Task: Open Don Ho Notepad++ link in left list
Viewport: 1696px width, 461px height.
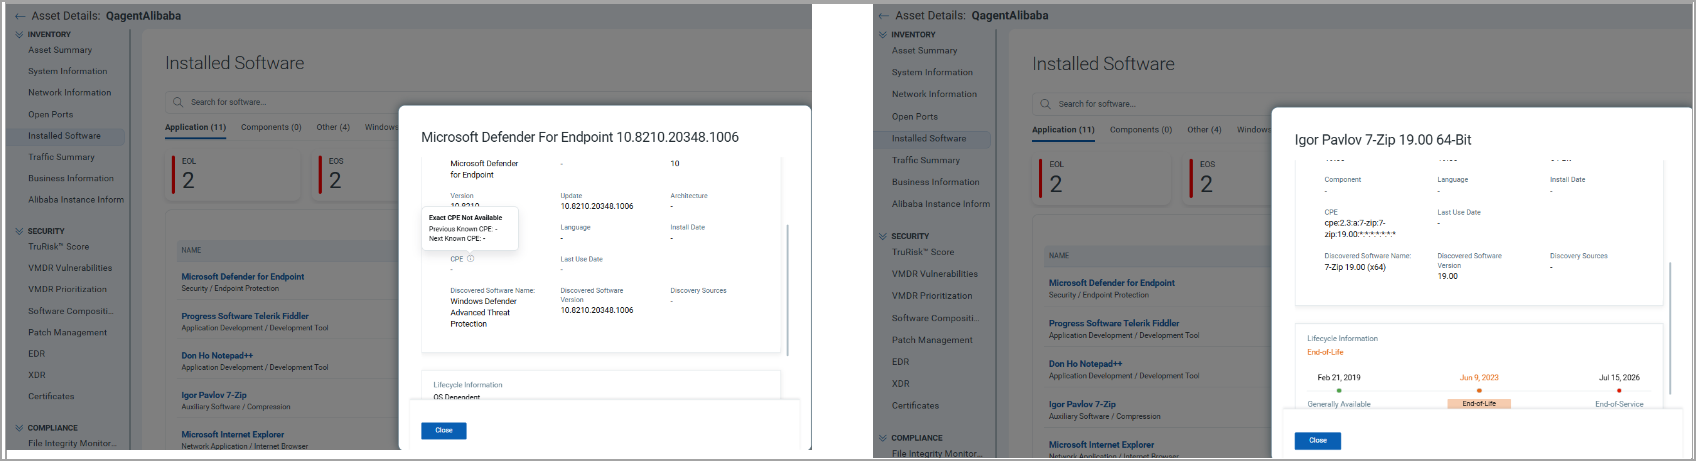Action: [217, 355]
